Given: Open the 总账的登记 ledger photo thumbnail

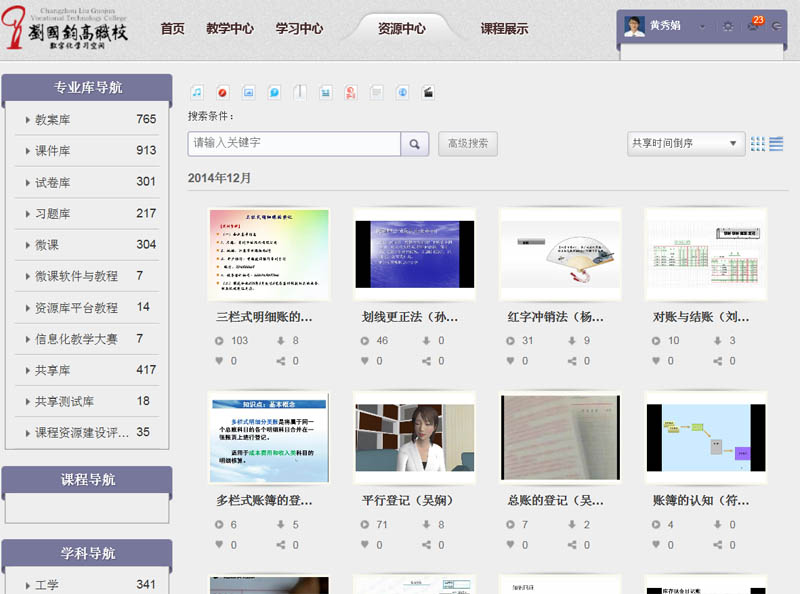Looking at the screenshot, I should (560, 438).
